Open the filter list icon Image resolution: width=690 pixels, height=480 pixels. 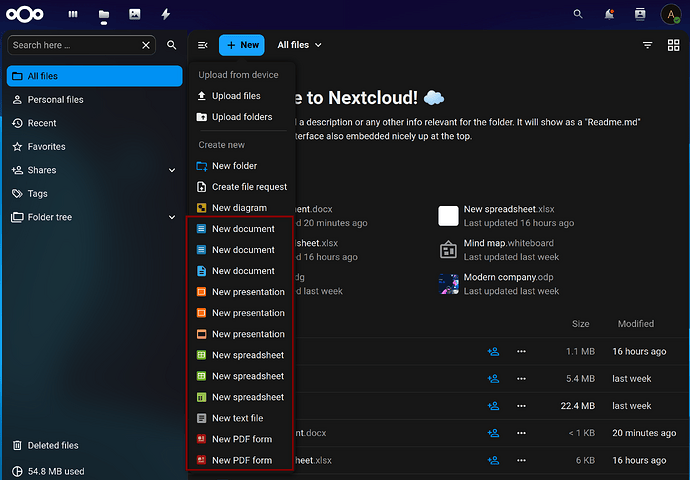pyautogui.click(x=647, y=45)
